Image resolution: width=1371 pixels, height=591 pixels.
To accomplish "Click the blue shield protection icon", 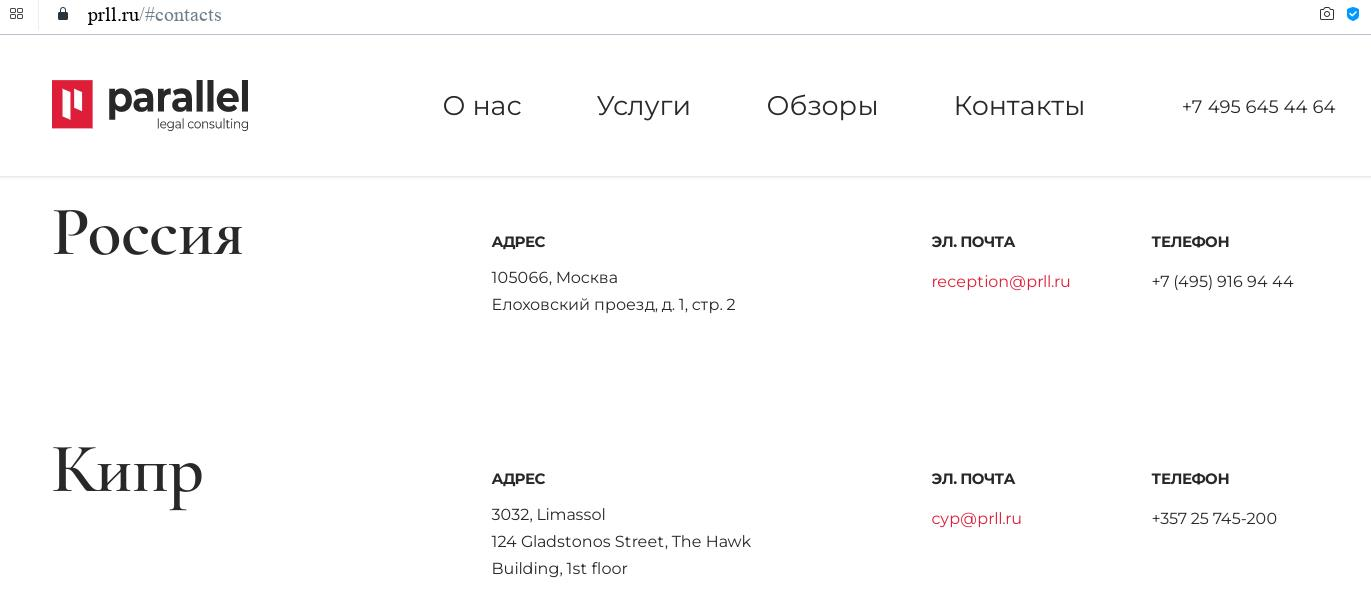I will 1353,14.
